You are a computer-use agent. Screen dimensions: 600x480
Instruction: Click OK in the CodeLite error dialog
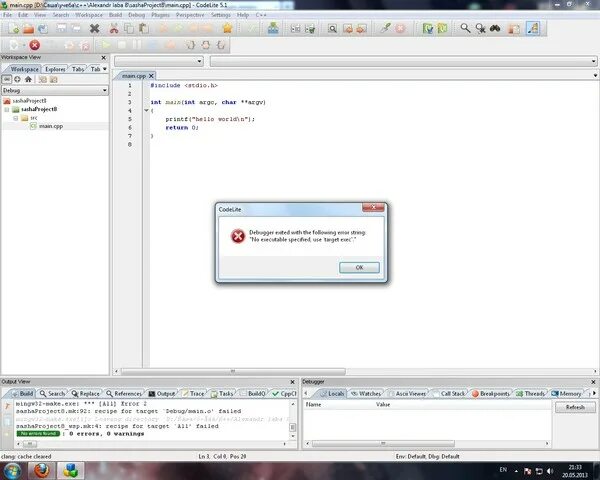(x=359, y=268)
